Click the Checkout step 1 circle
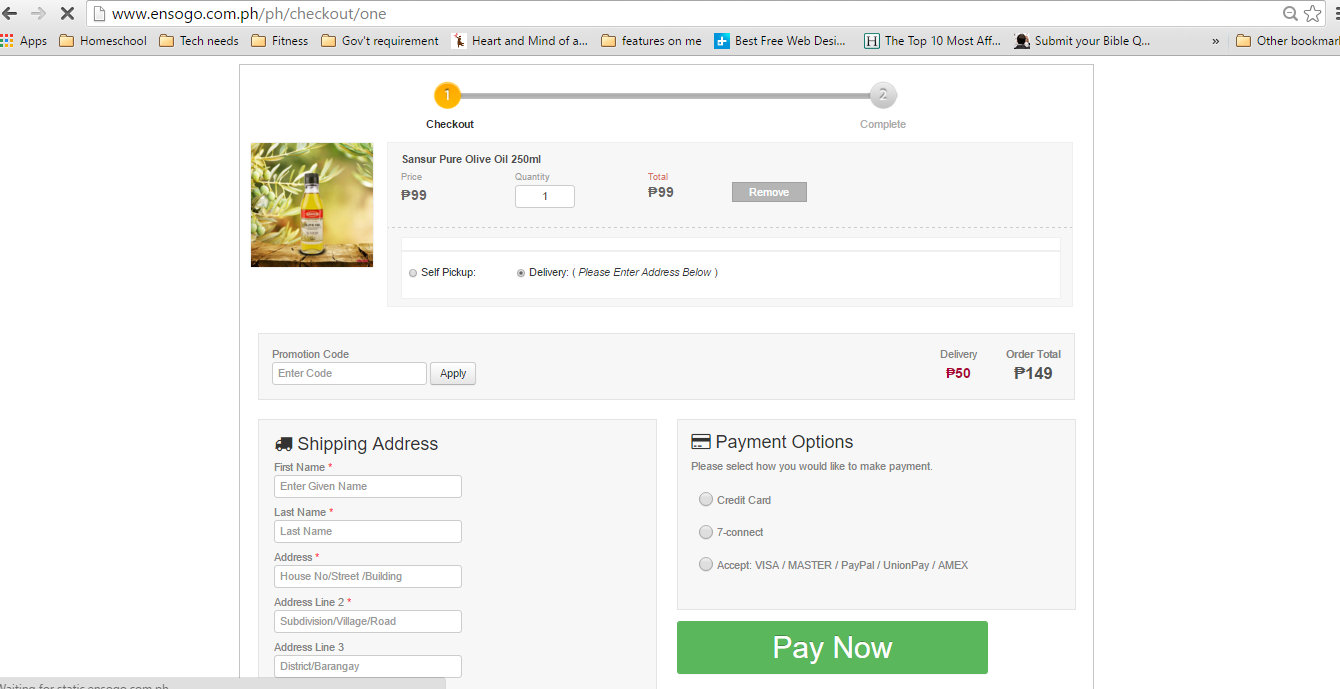Viewport: 1340px width, 689px height. point(447,96)
